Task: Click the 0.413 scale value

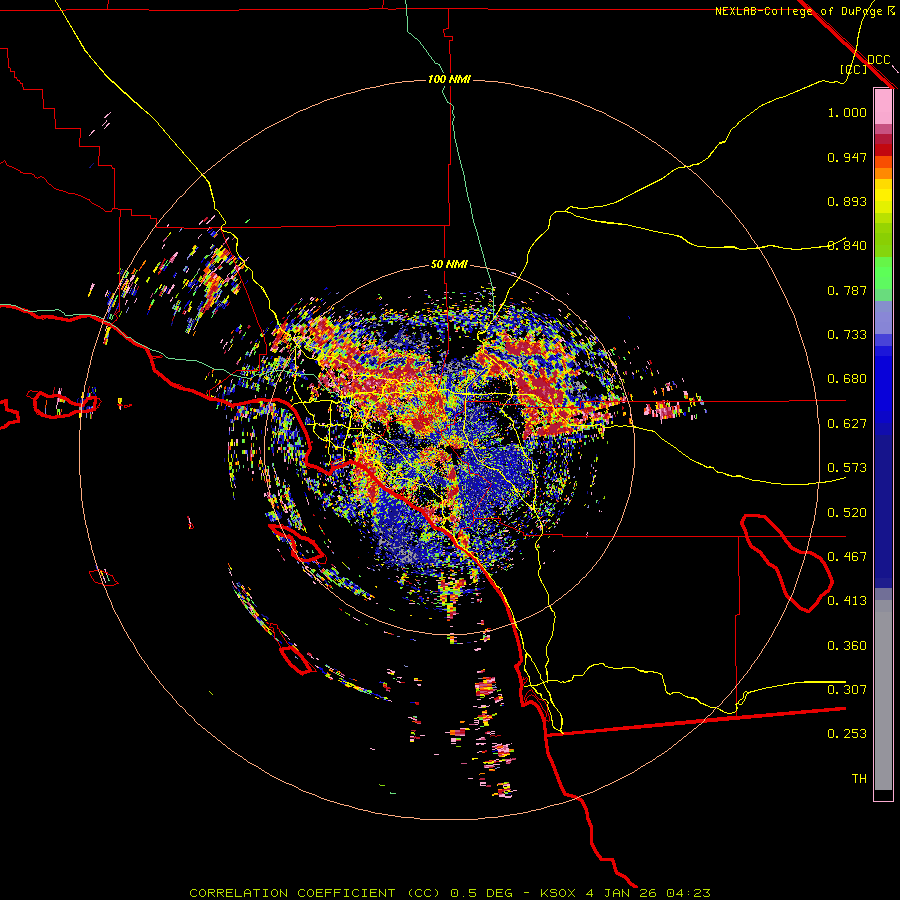Action: 847,601
